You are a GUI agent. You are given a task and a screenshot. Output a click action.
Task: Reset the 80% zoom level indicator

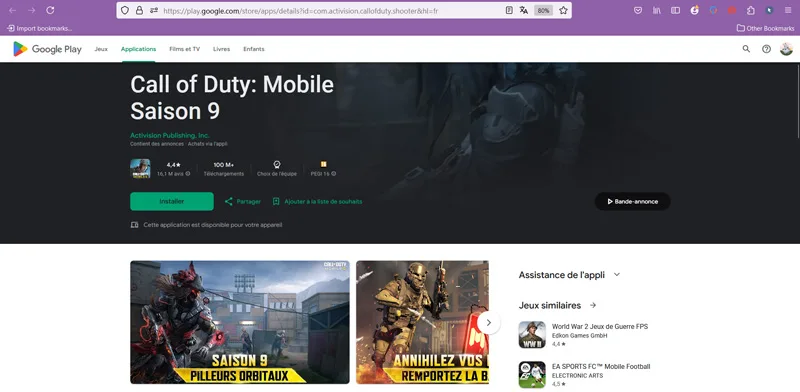coord(543,10)
